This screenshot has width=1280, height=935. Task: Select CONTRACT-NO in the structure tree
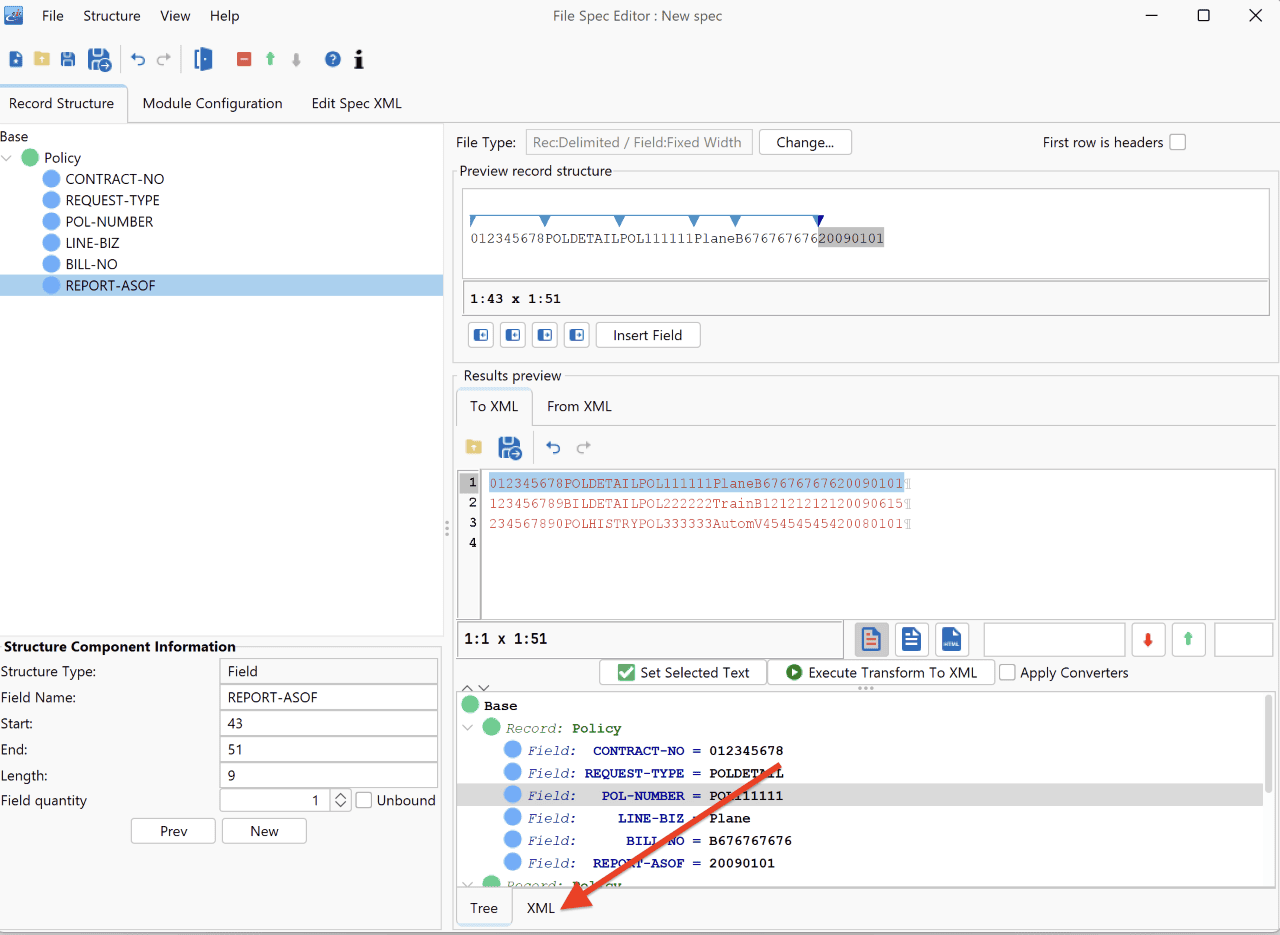[114, 179]
